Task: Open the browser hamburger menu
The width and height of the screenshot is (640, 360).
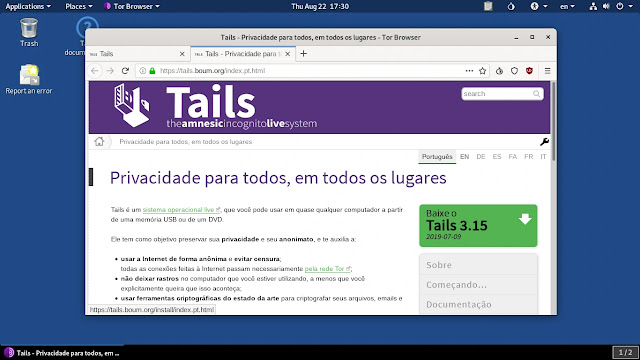Action: (x=547, y=71)
